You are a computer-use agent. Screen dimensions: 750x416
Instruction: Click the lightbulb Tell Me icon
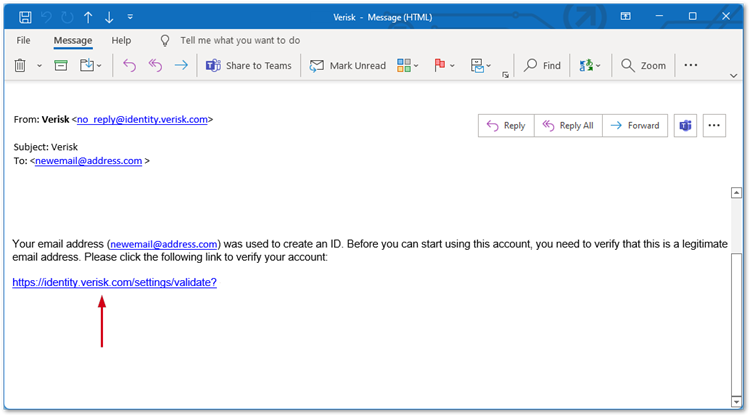click(165, 41)
